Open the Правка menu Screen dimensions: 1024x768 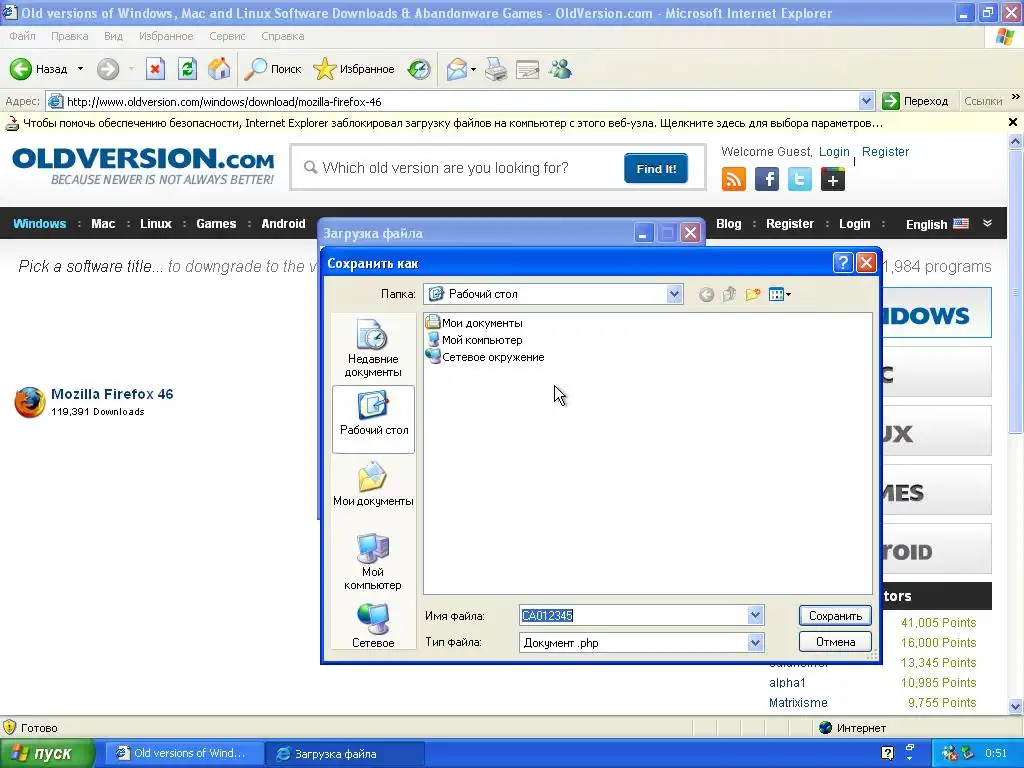[70, 36]
